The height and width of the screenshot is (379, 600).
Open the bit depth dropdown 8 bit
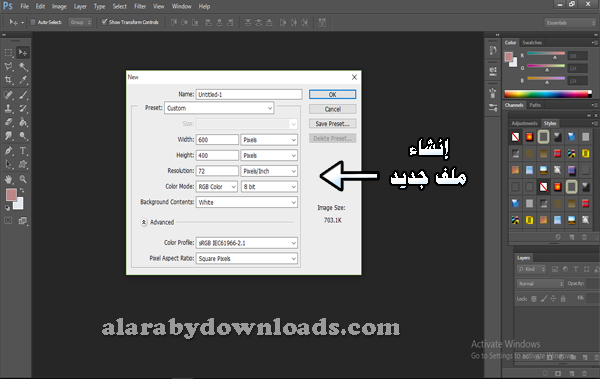pos(269,187)
